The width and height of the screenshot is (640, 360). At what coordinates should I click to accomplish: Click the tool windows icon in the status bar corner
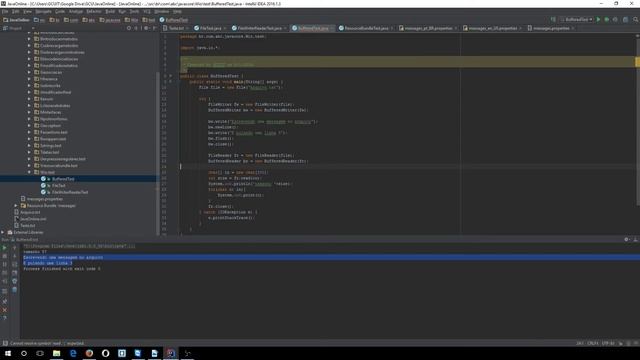coord(5,343)
